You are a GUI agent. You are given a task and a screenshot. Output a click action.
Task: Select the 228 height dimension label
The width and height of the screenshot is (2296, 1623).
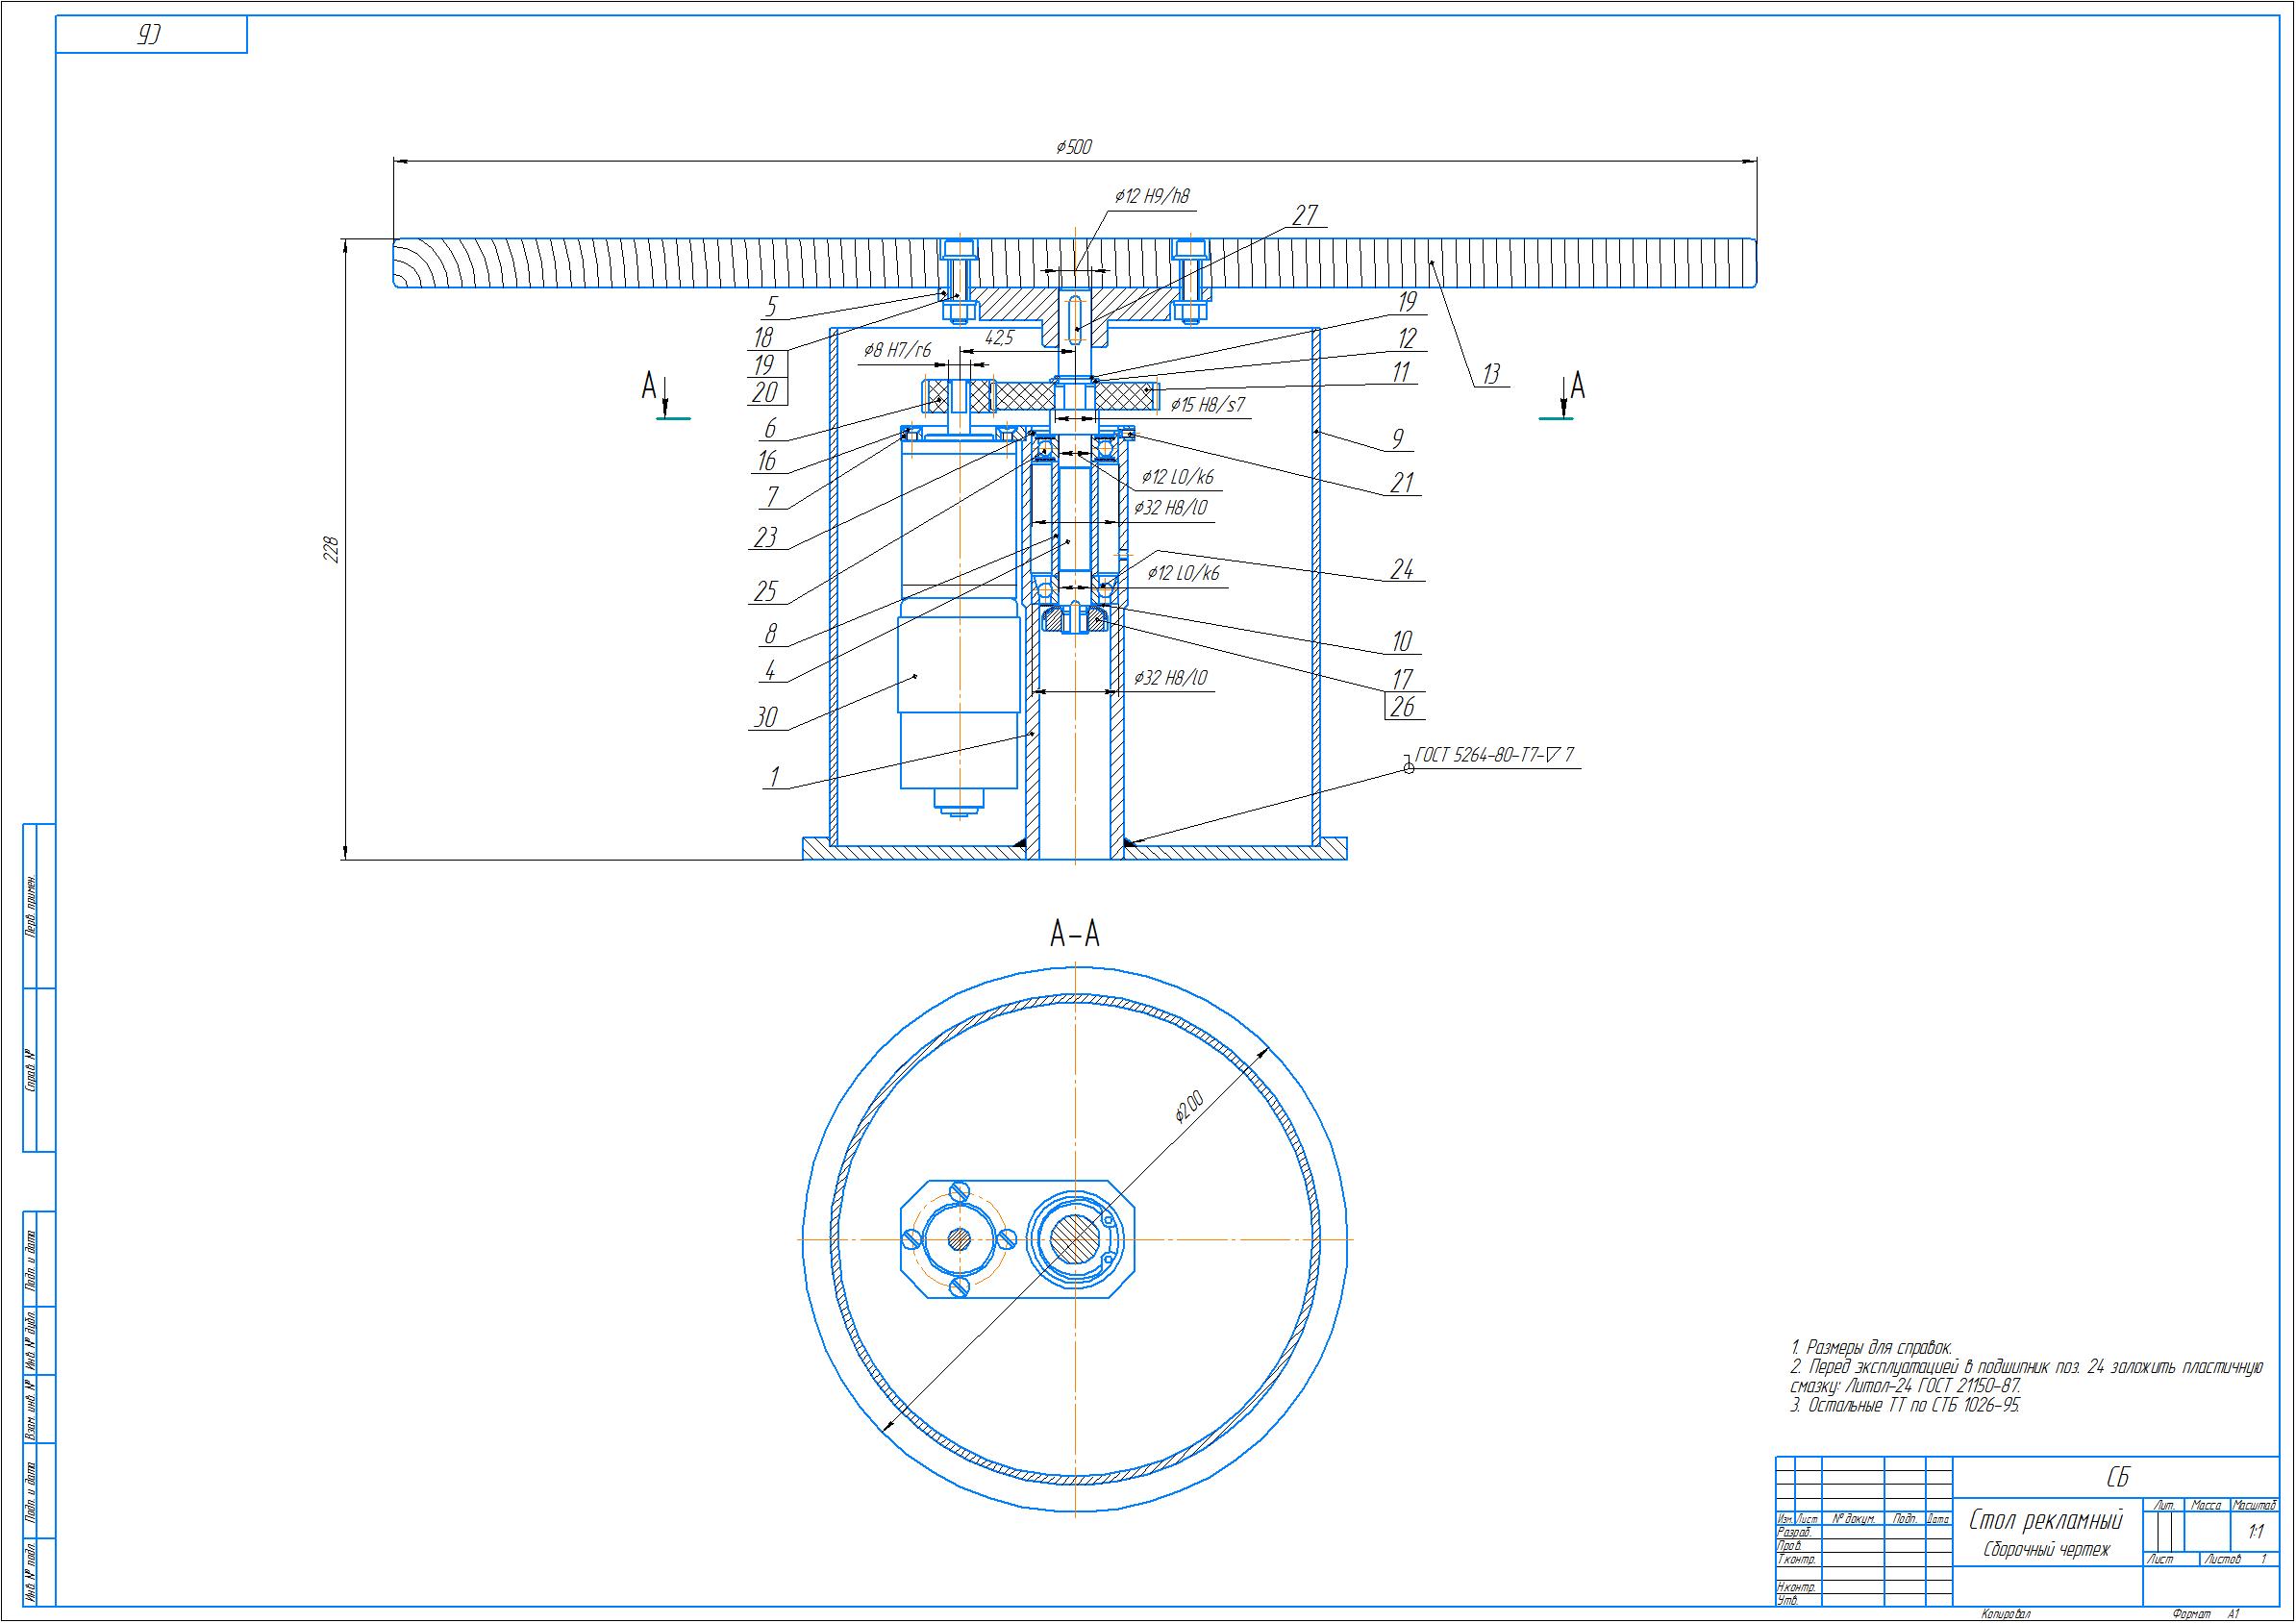point(332,549)
